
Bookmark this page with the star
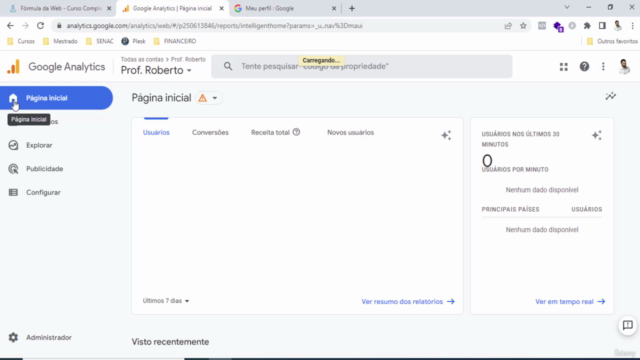tap(523, 26)
